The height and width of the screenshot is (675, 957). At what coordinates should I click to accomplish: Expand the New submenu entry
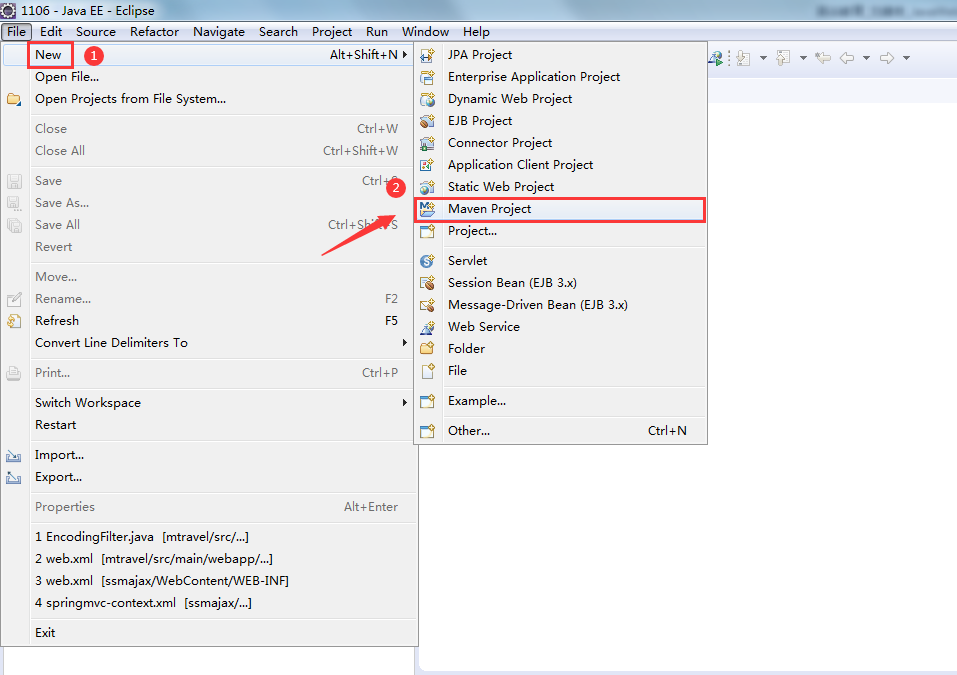[x=208, y=55]
